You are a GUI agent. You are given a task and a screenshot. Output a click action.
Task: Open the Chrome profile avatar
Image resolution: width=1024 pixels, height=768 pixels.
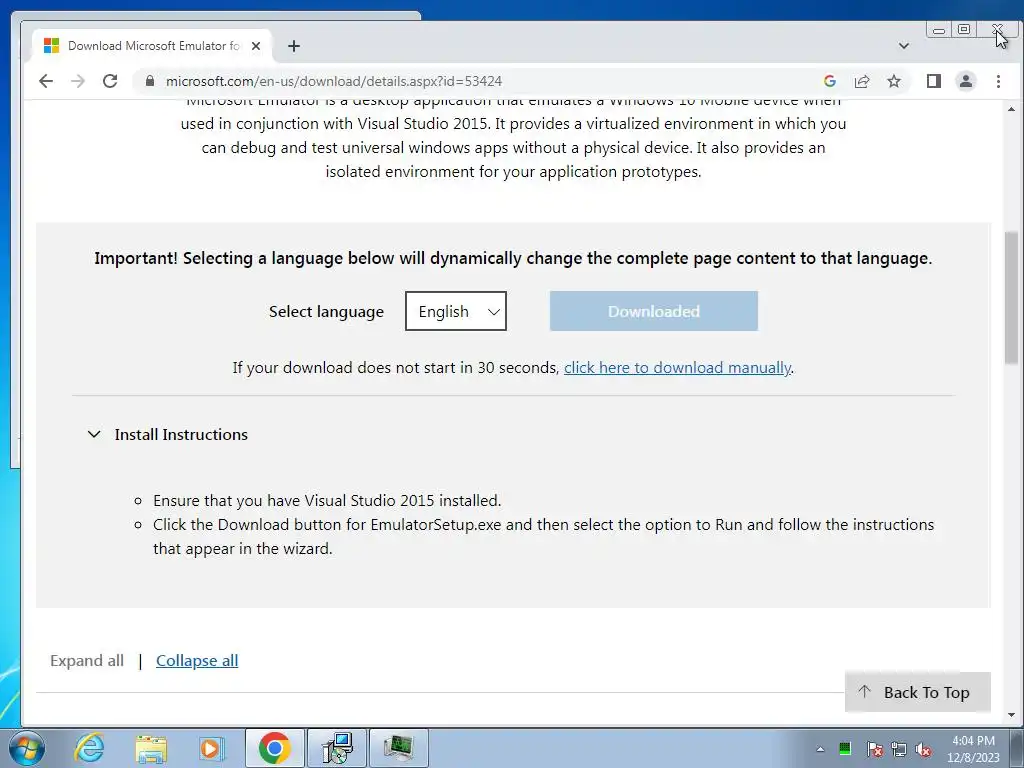pos(966,81)
